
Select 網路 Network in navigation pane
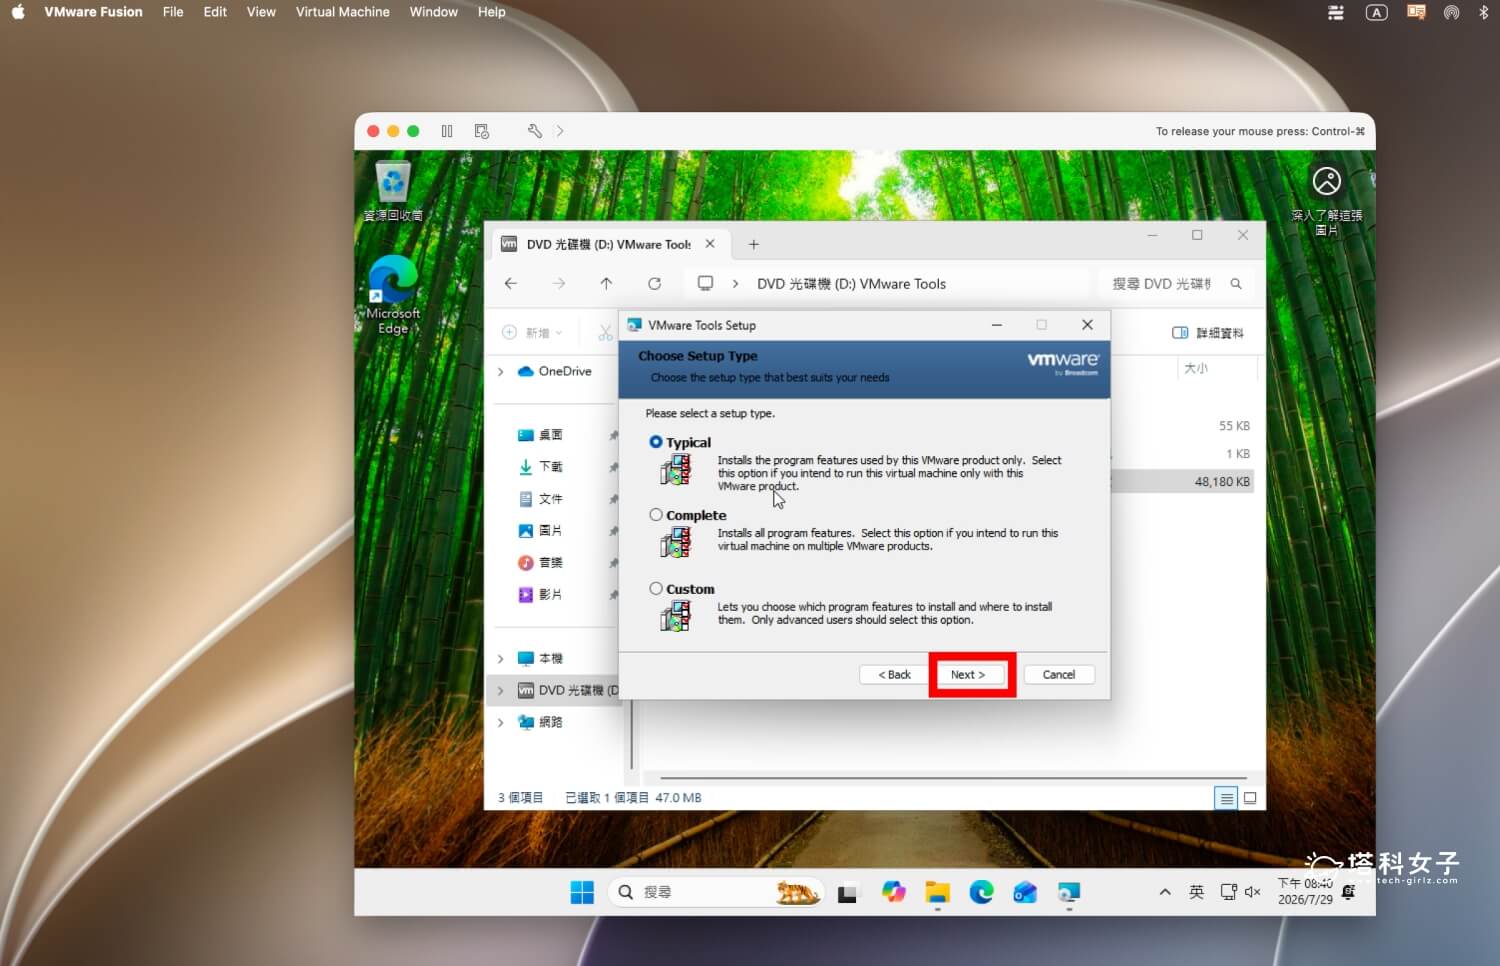click(540, 722)
